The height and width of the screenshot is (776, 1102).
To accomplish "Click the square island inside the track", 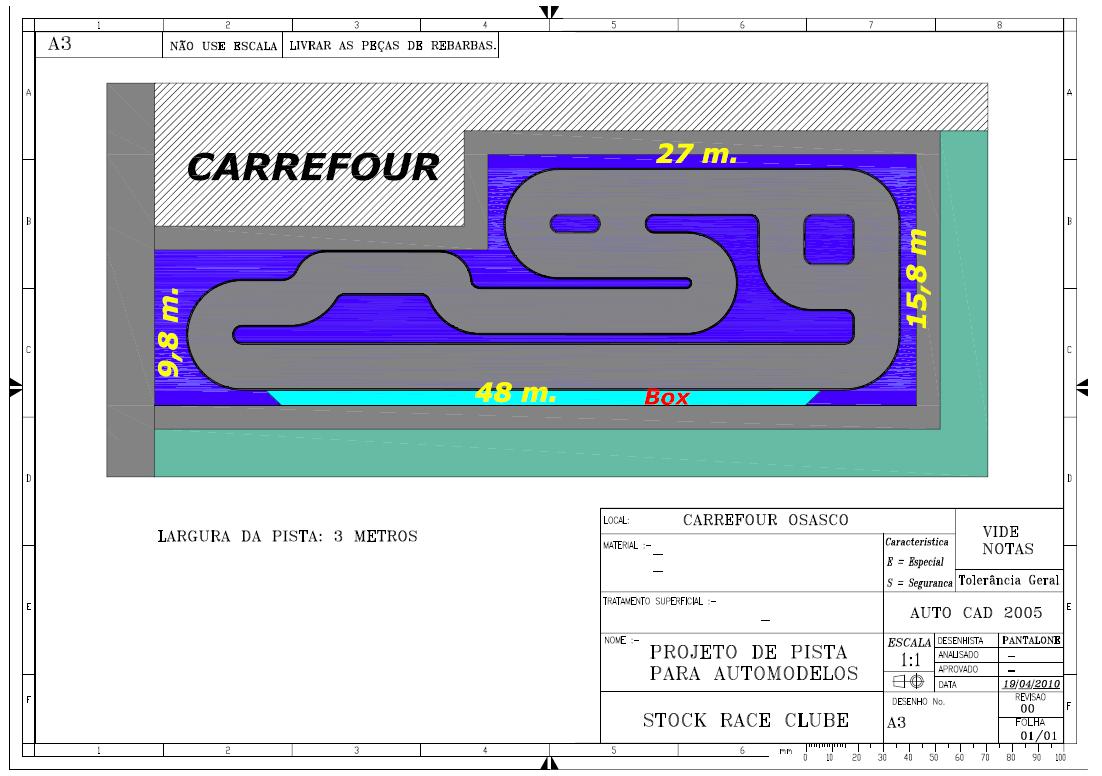I will 829,240.
